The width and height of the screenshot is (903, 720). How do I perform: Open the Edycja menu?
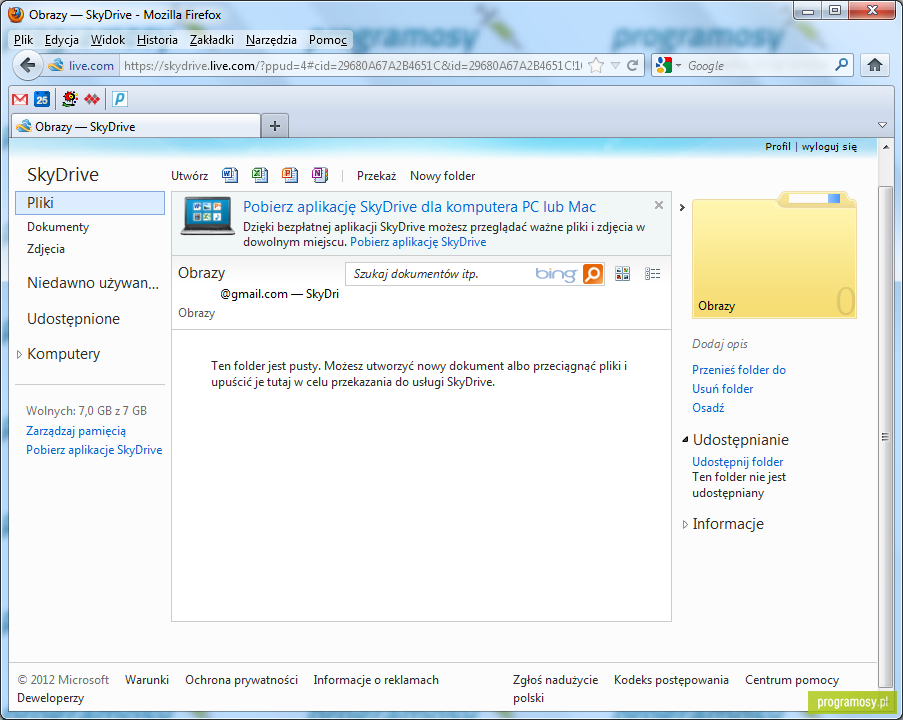tap(62, 40)
